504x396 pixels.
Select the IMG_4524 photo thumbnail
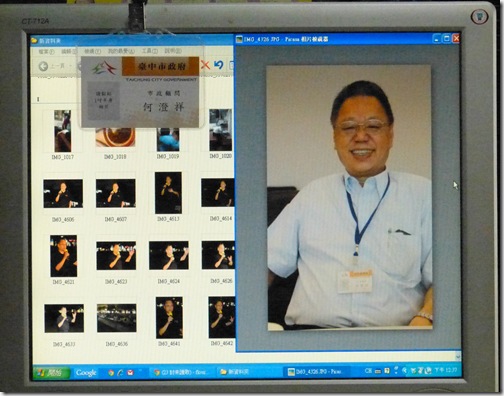[169, 255]
